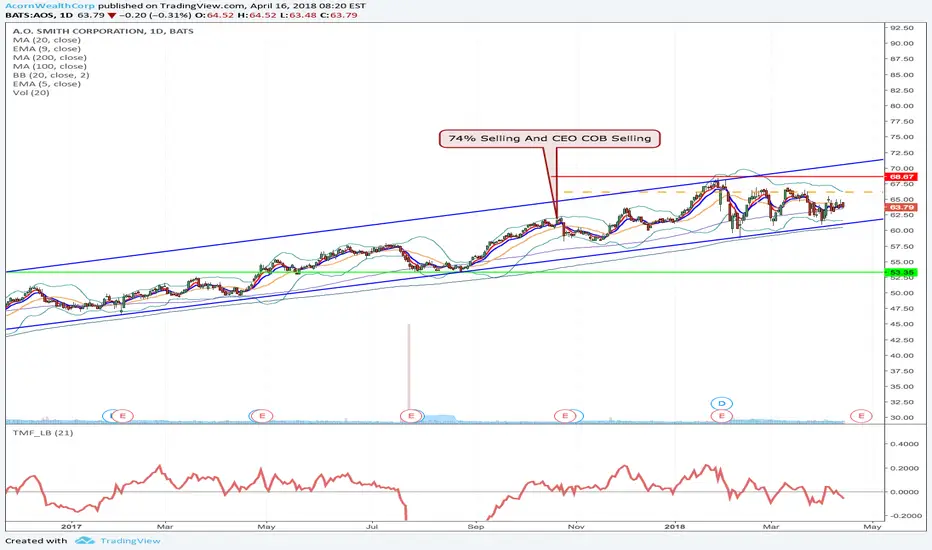Image resolution: width=932 pixels, height=550 pixels.
Task: Select the BB (20, close, 2) indicator label
Action: [x=51, y=75]
